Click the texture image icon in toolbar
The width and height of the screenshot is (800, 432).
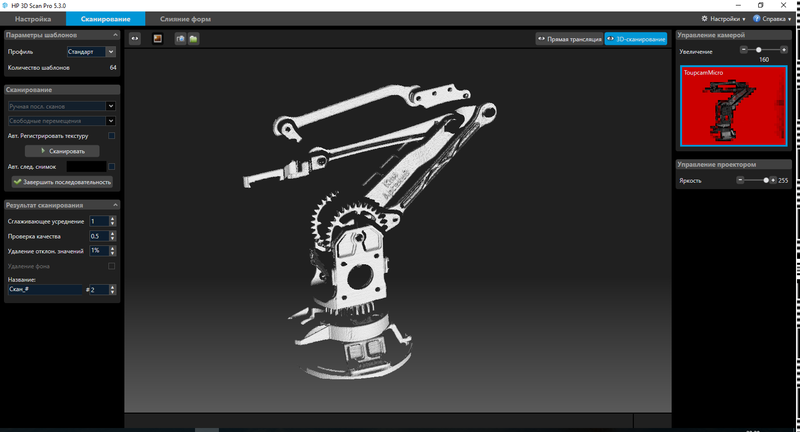(158, 39)
